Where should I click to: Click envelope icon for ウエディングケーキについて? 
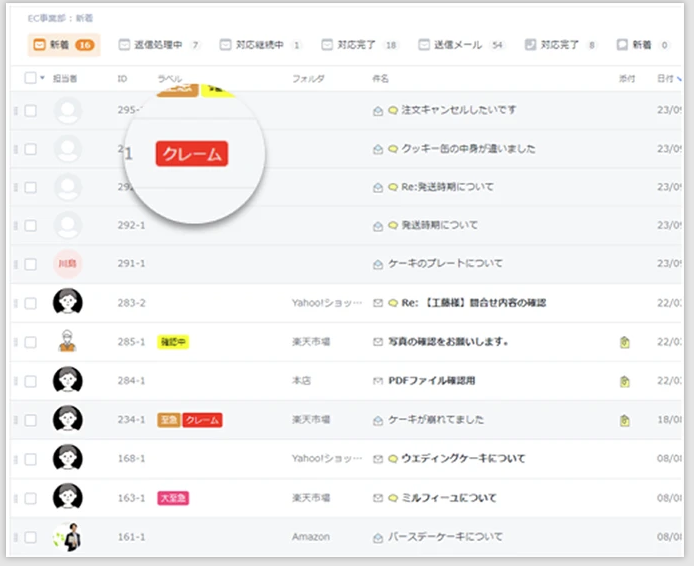coord(378,459)
